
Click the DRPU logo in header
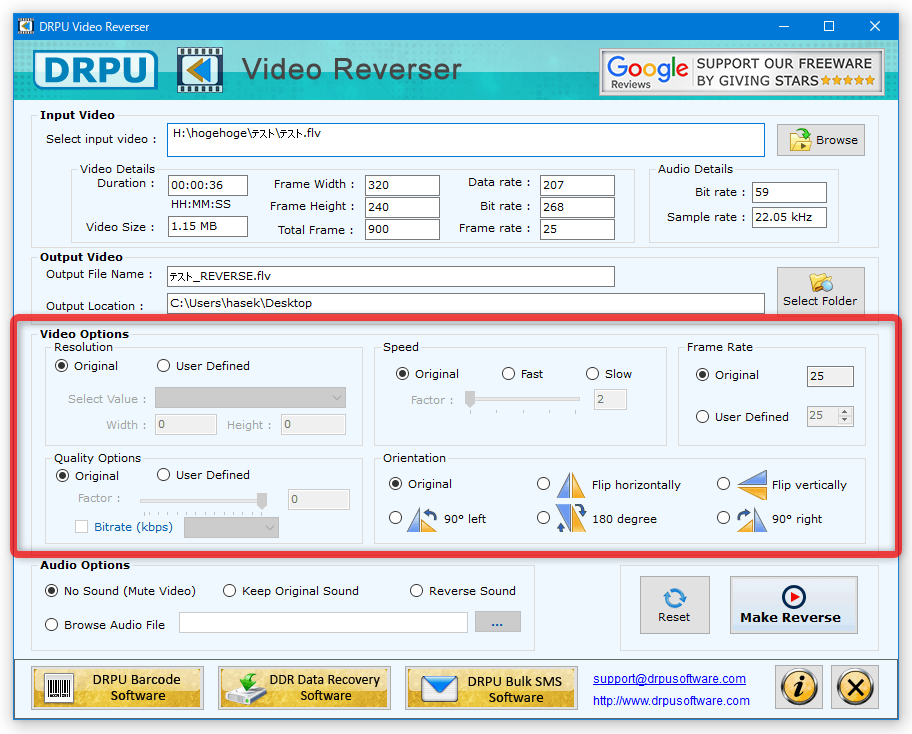point(95,70)
